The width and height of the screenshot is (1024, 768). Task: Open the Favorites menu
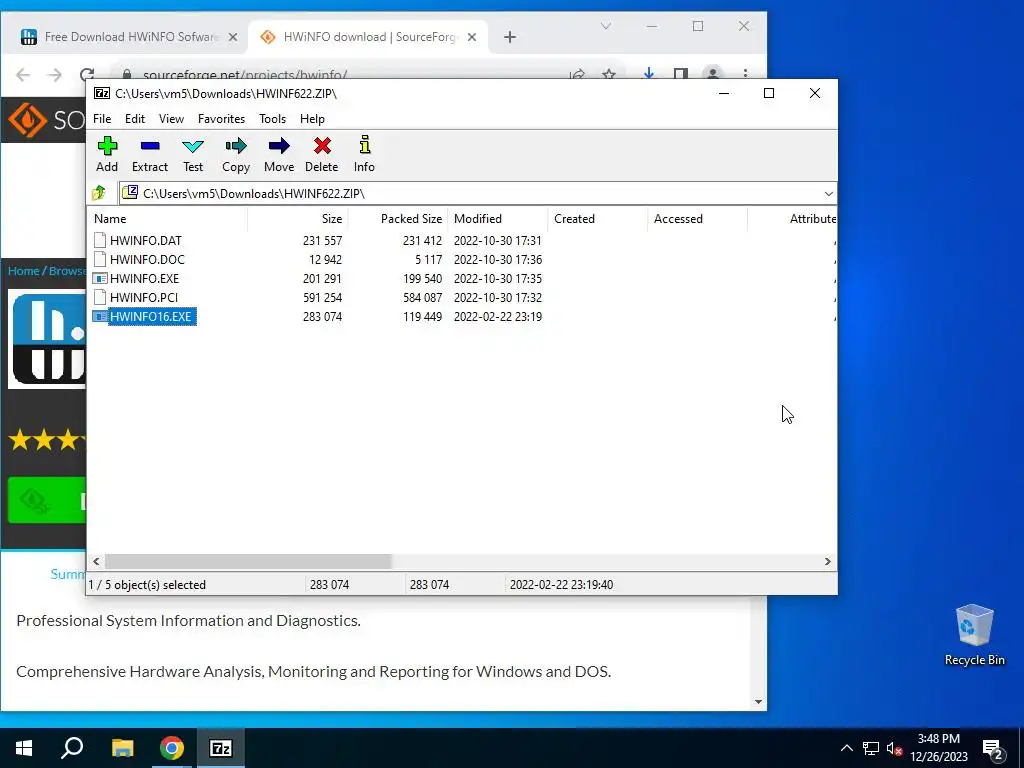pos(221,119)
